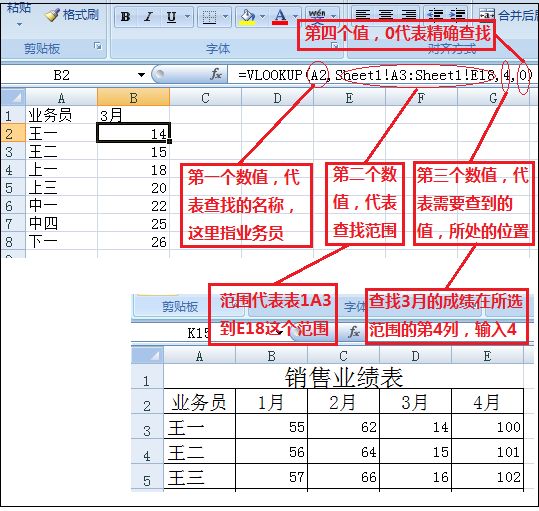The width and height of the screenshot is (539, 511).
Task: Click the cell with value 102
Action: click(487, 477)
